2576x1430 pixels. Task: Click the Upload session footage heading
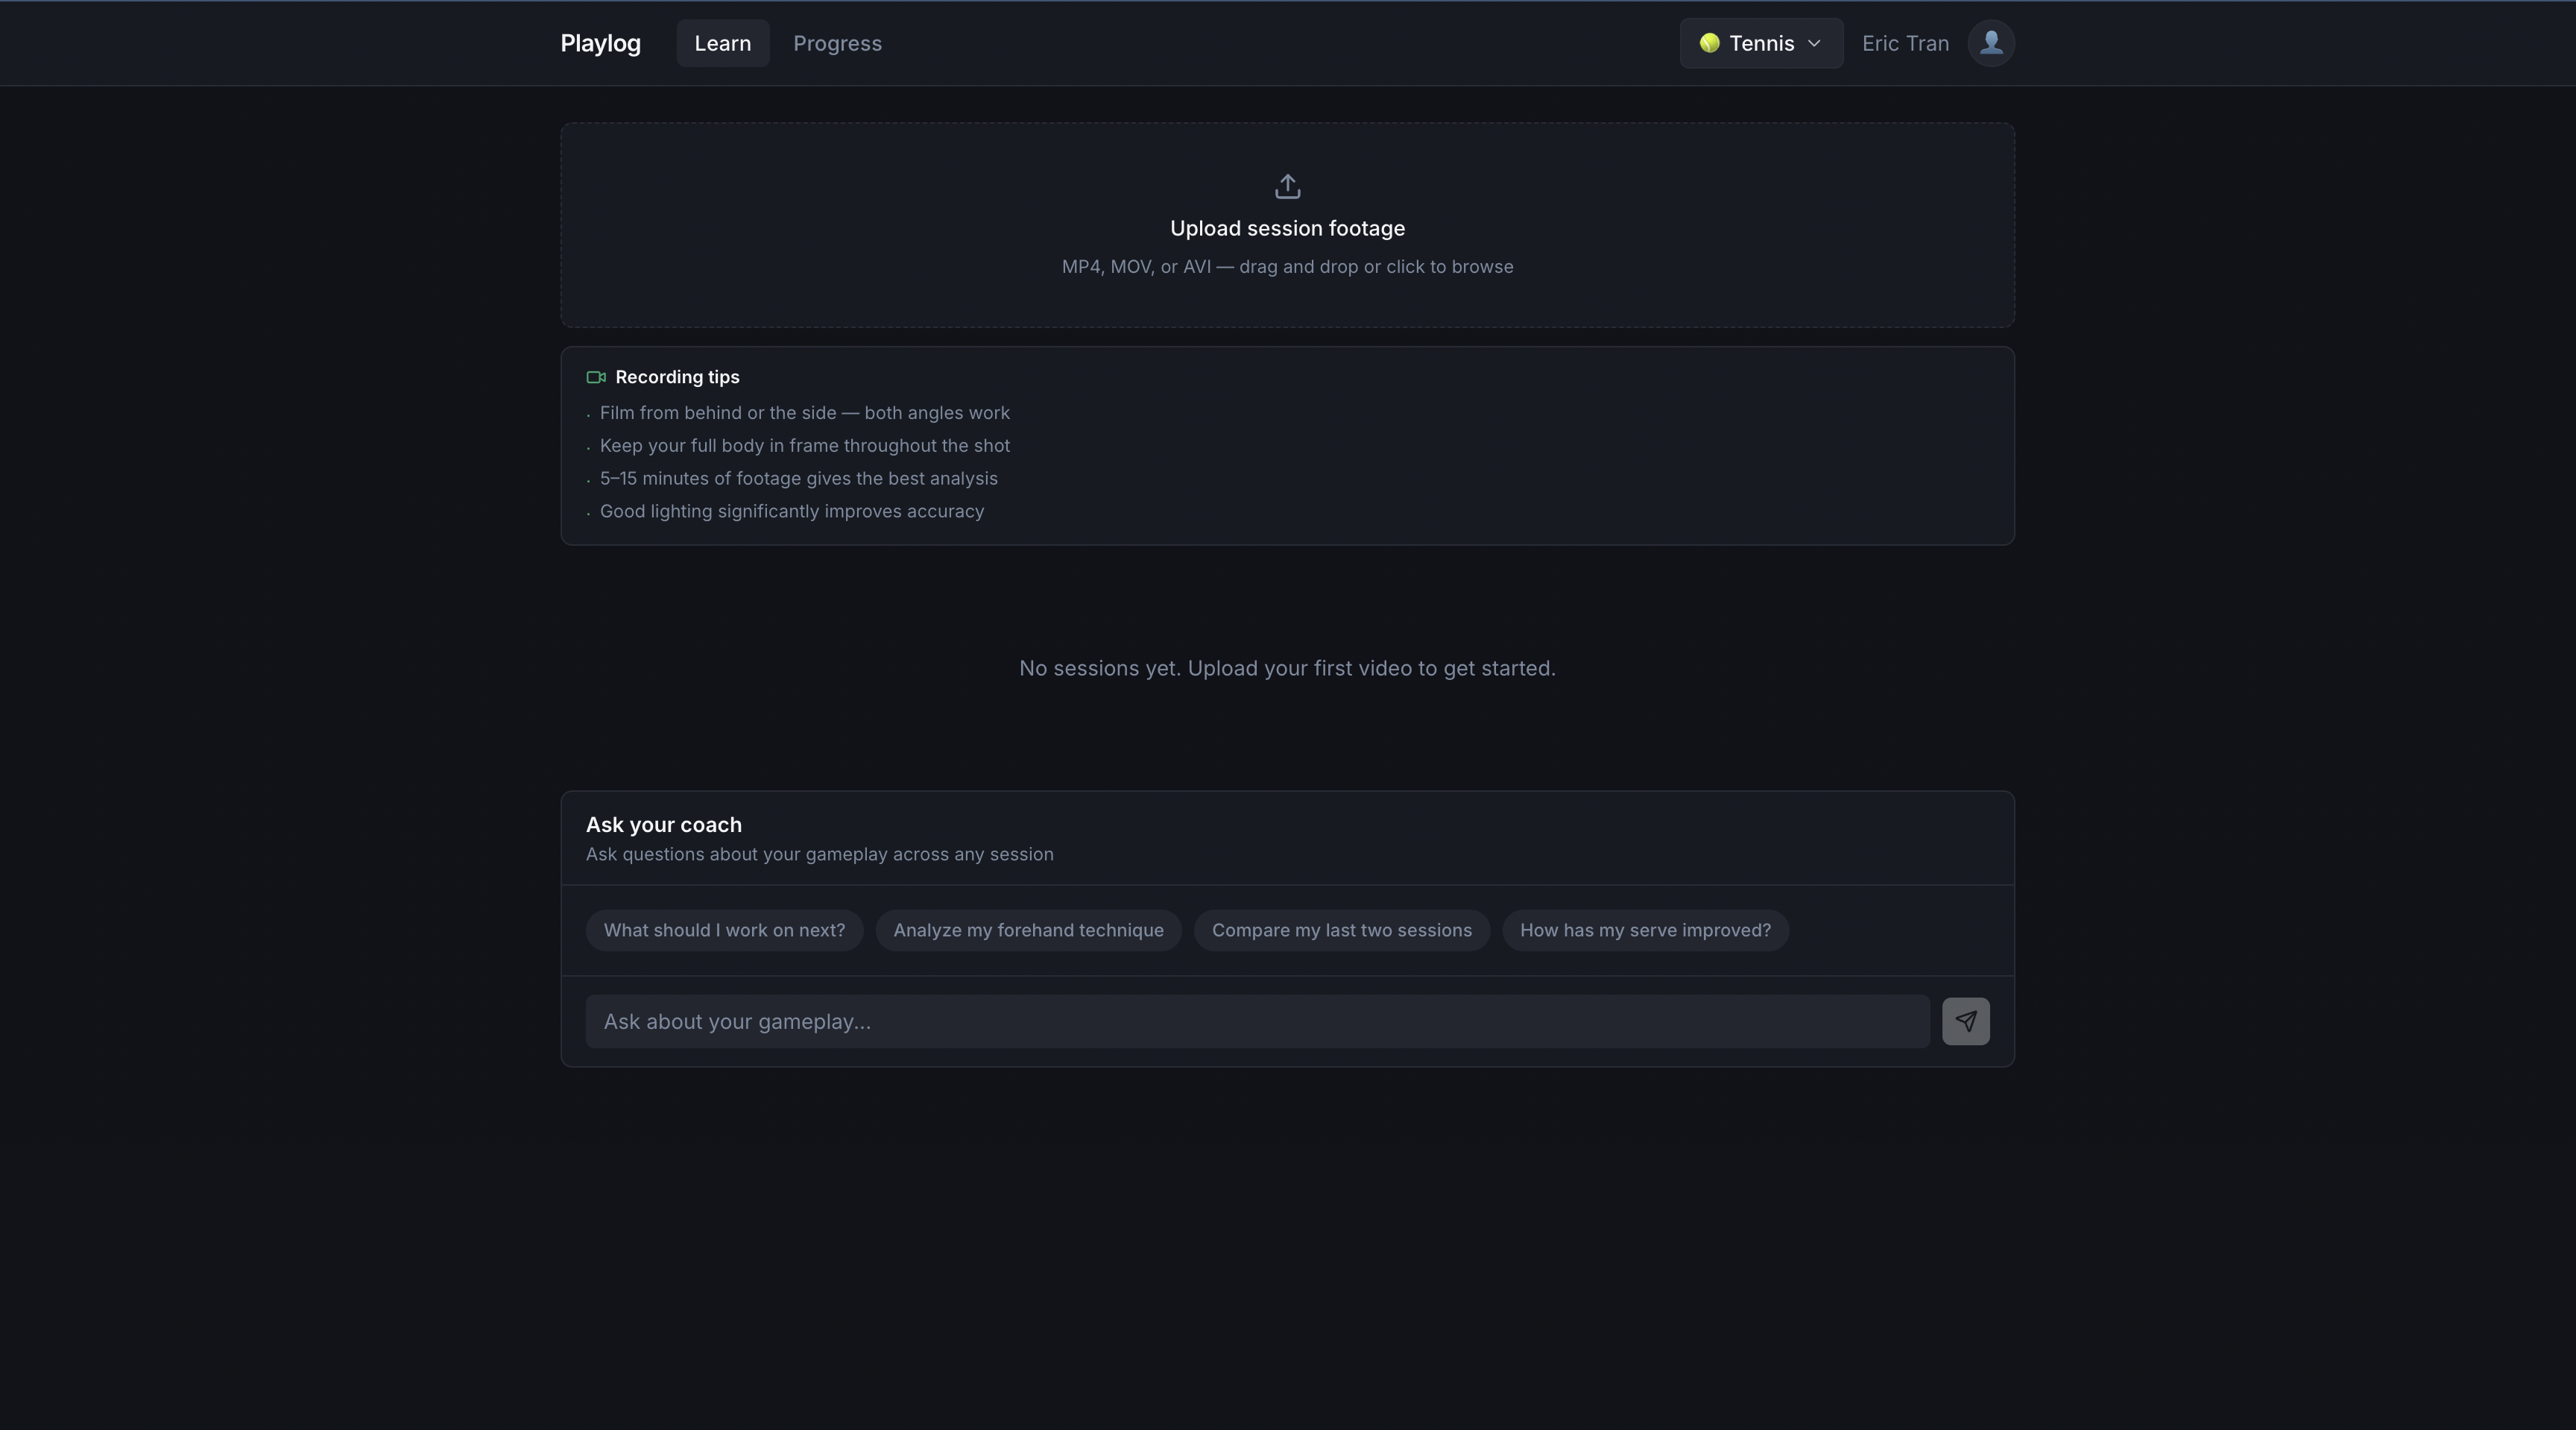tap(1287, 228)
